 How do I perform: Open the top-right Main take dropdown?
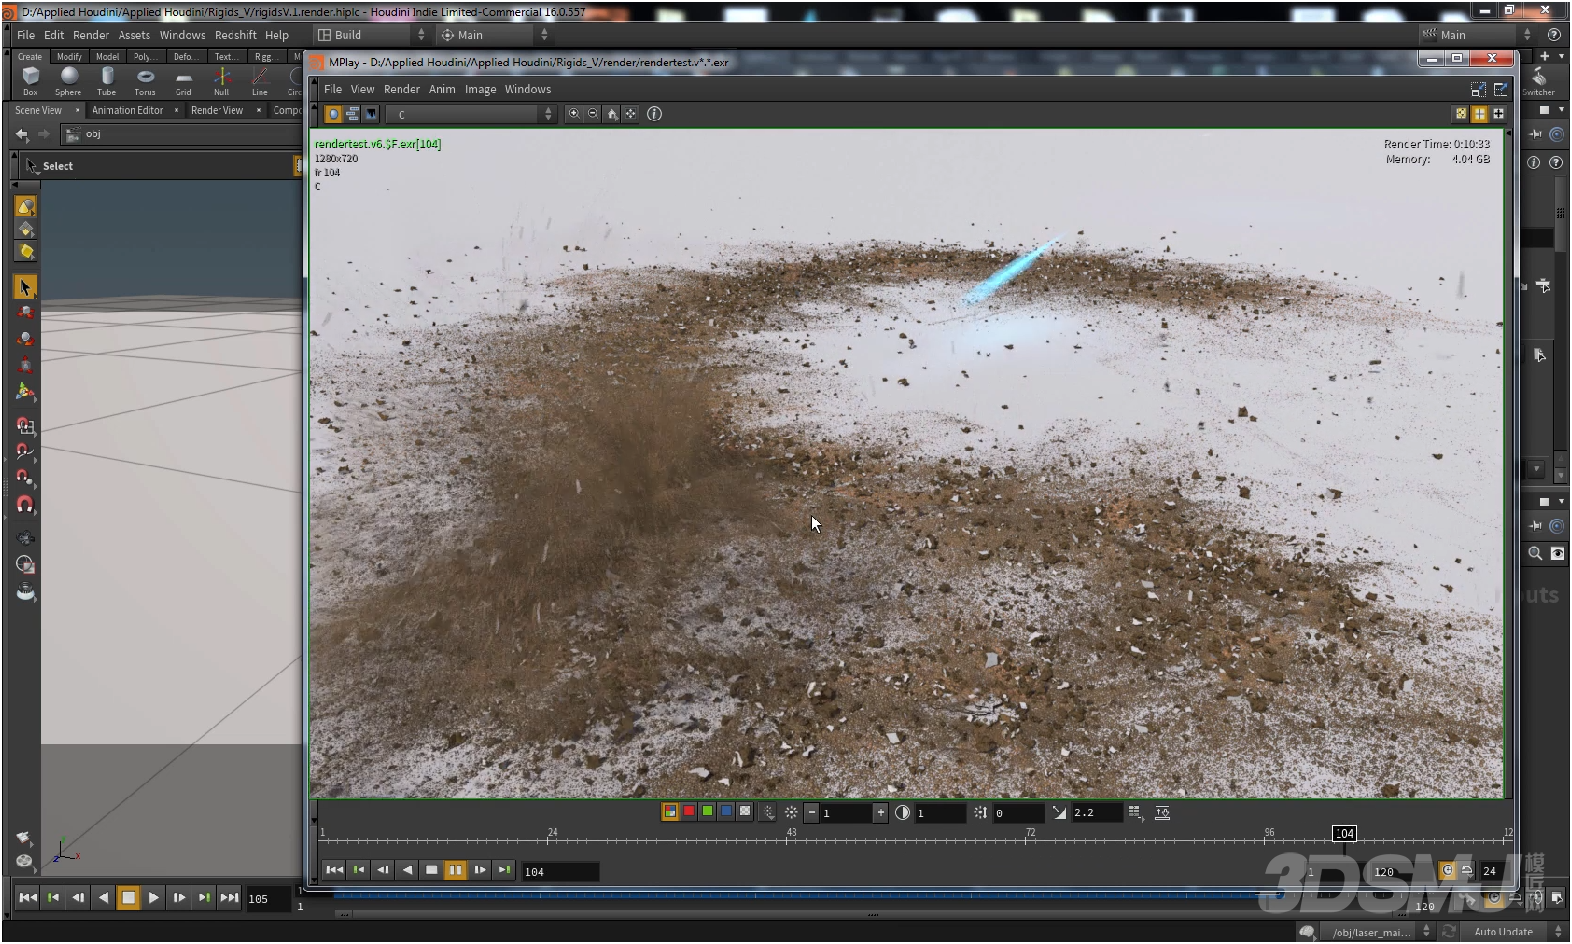[1477, 35]
